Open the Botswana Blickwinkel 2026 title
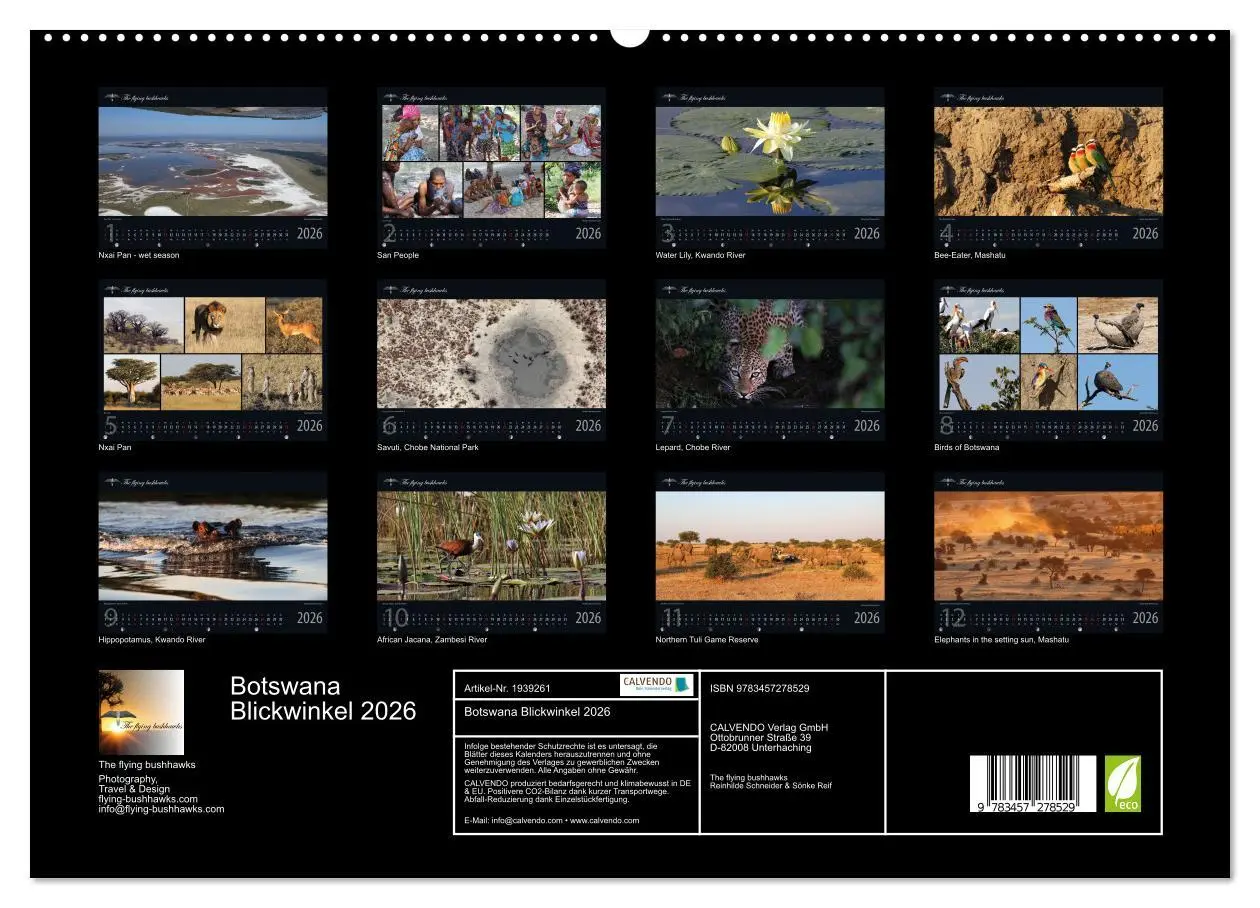 322,698
